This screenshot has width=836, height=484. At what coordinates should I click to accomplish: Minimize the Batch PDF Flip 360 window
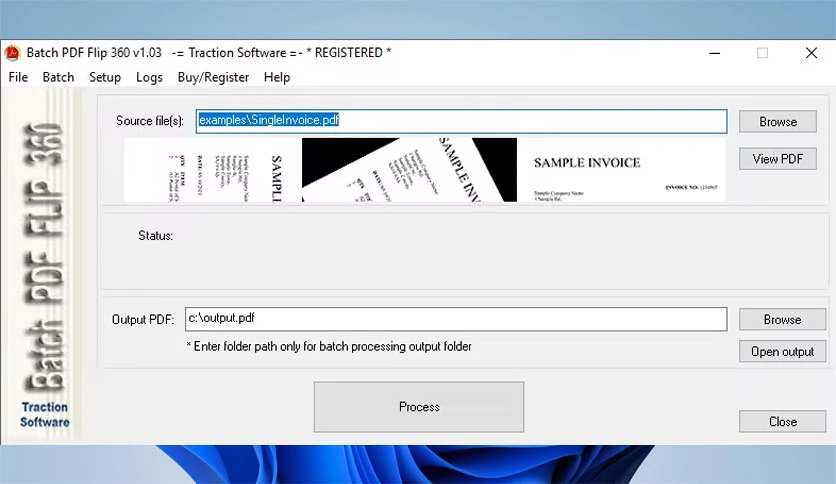tap(714, 53)
